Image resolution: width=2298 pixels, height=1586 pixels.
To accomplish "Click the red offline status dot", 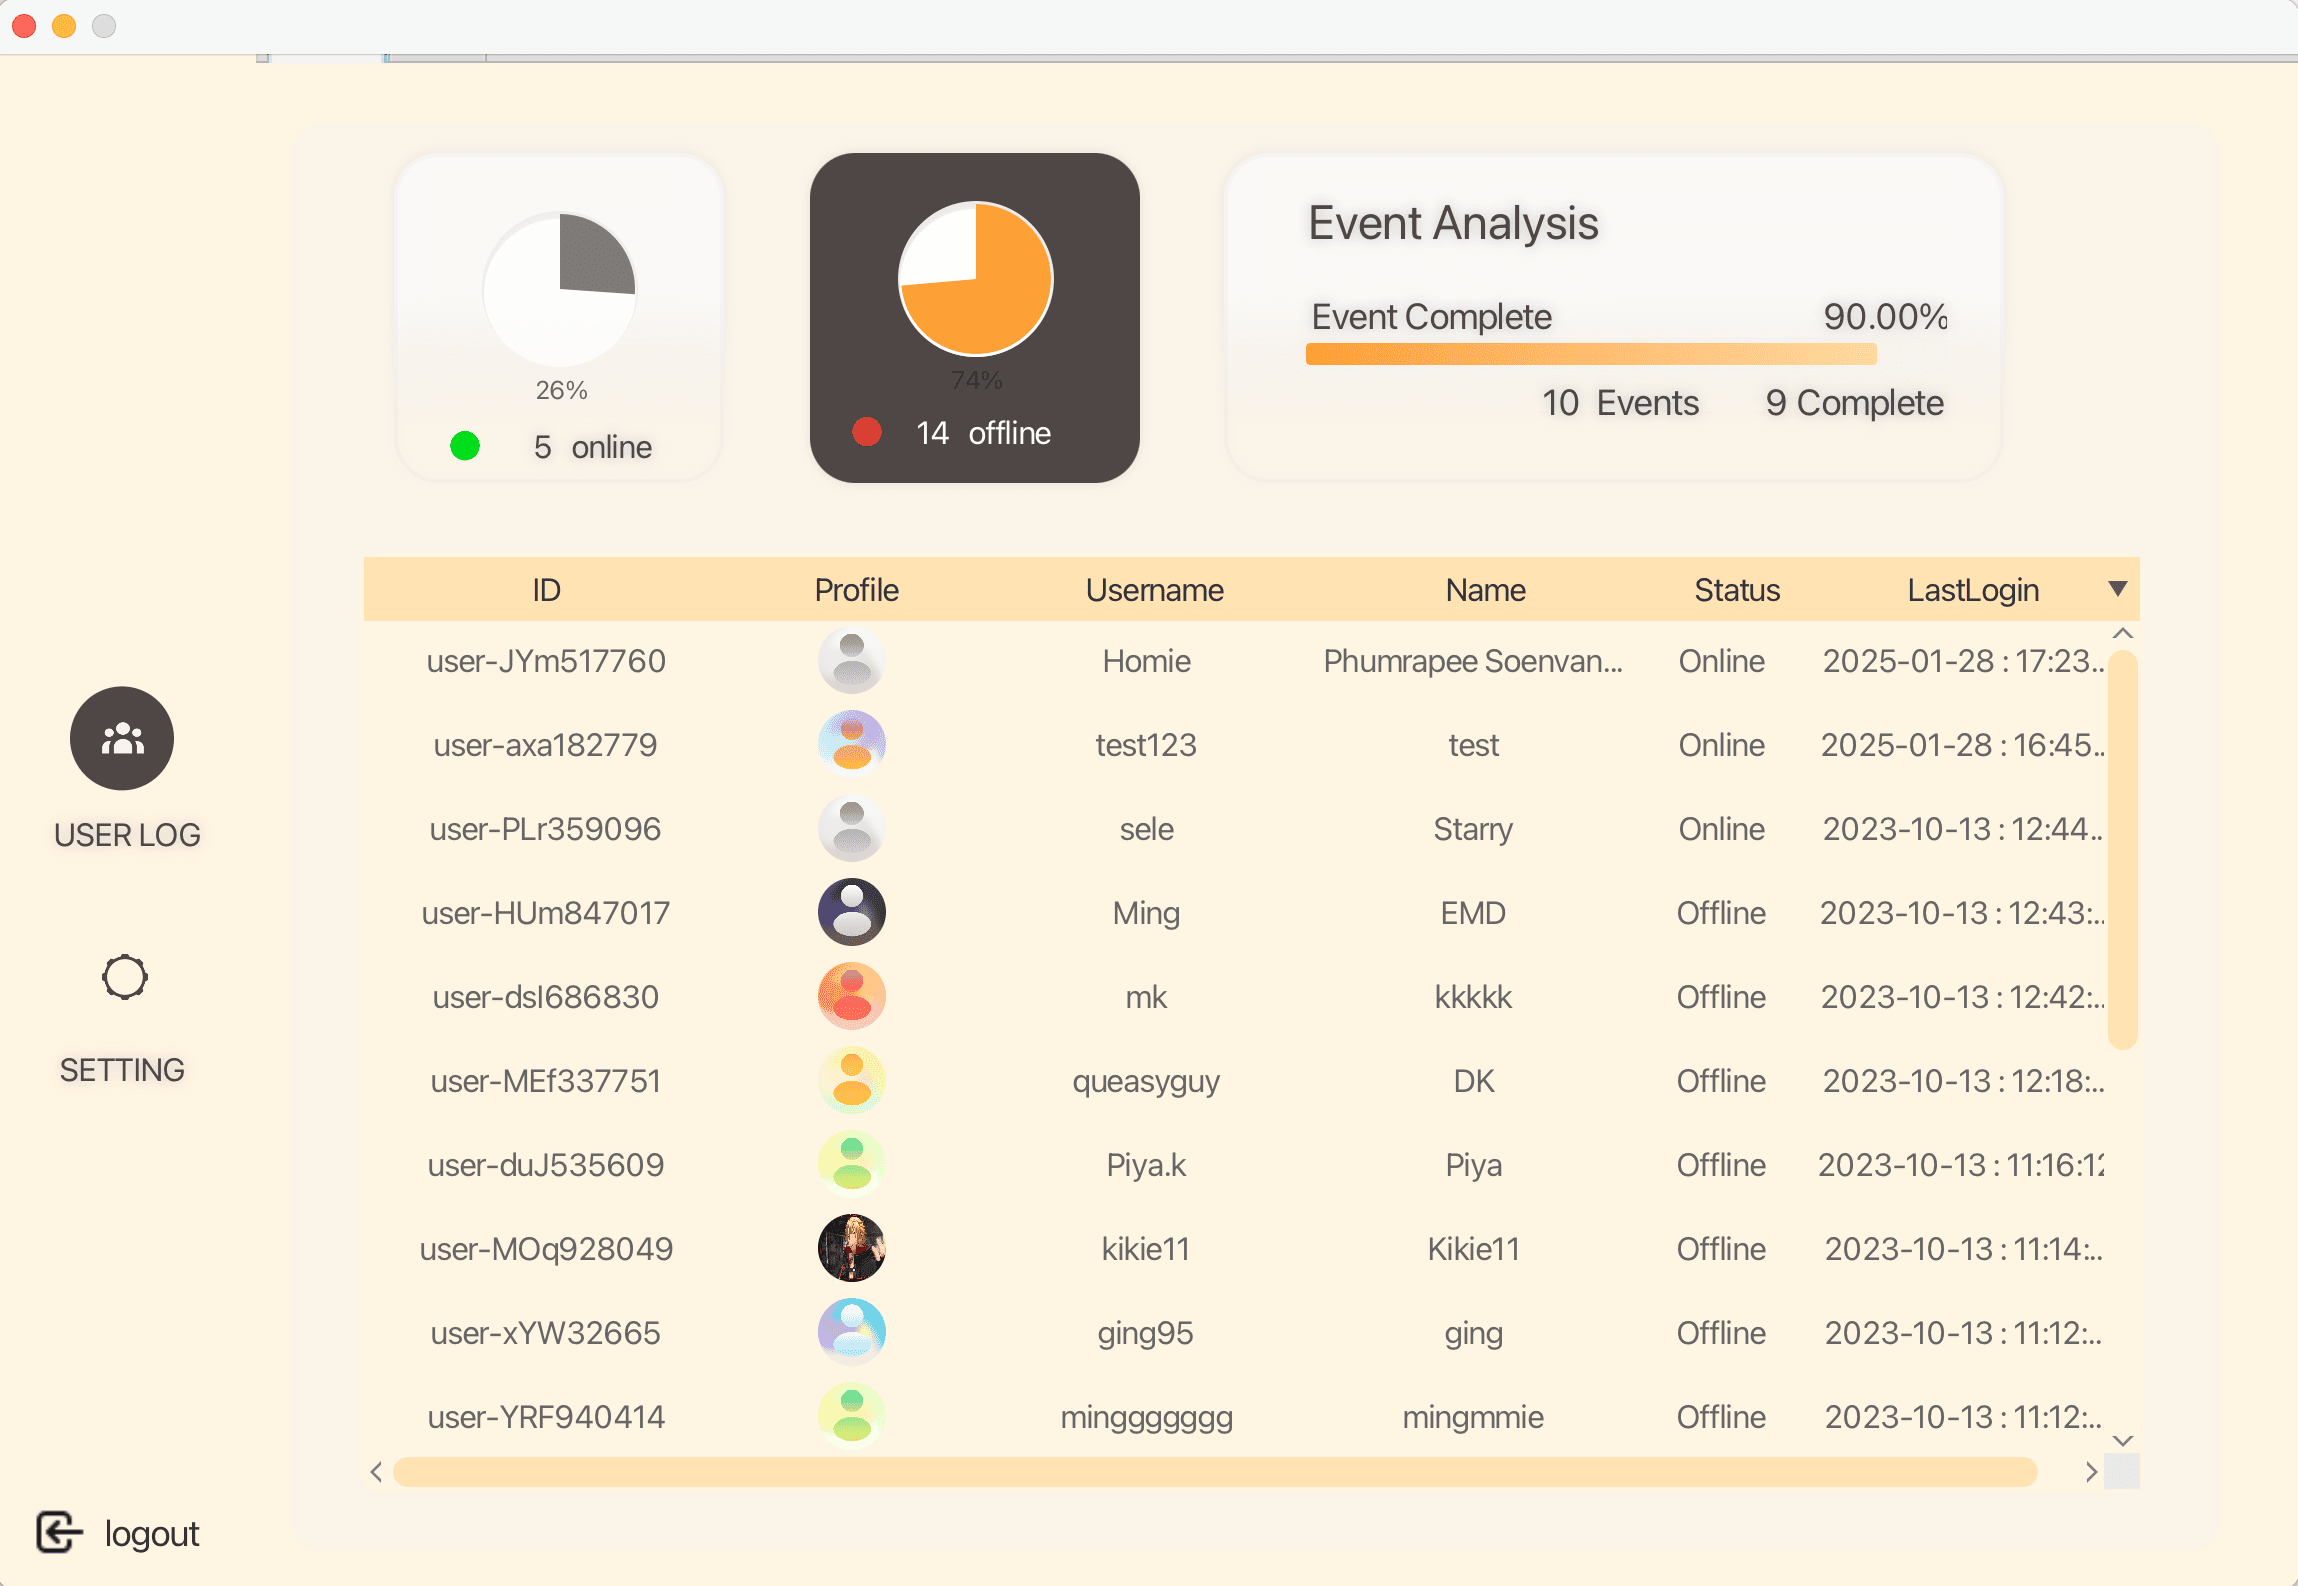I will (867, 432).
